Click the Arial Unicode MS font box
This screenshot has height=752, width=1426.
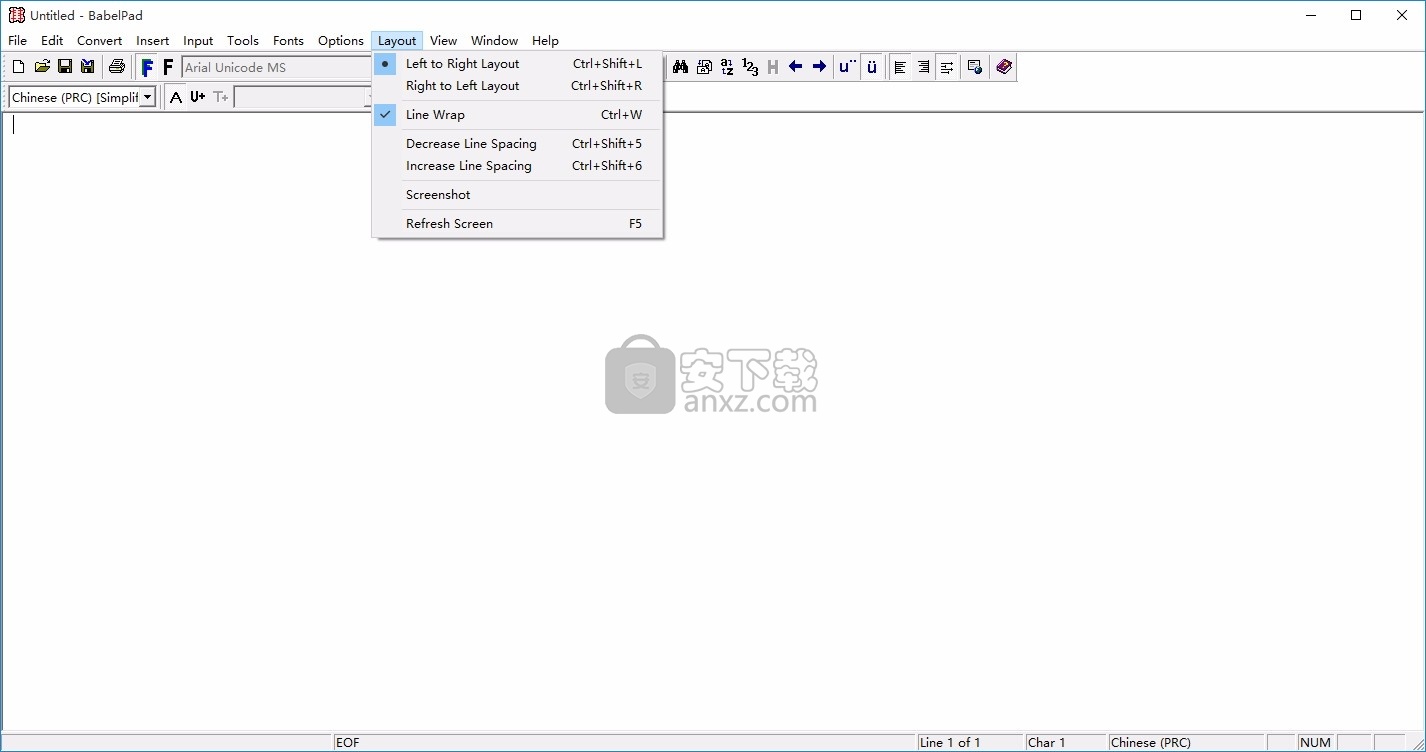(277, 67)
